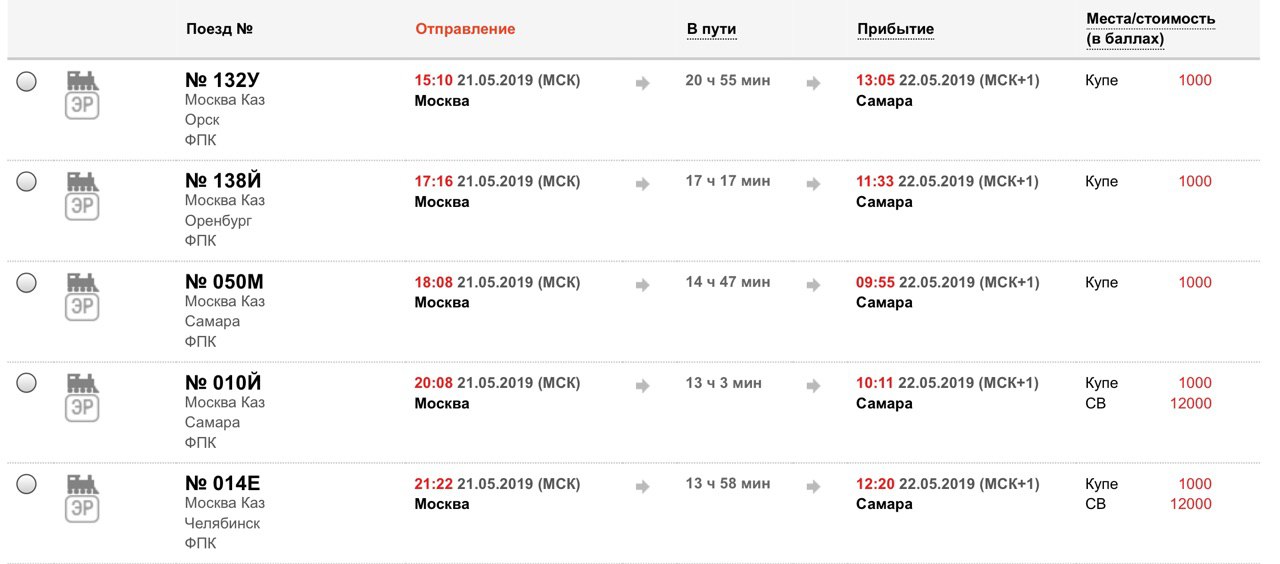Select radio button for train № 050М
The height and width of the screenshot is (564, 1280).
27,283
